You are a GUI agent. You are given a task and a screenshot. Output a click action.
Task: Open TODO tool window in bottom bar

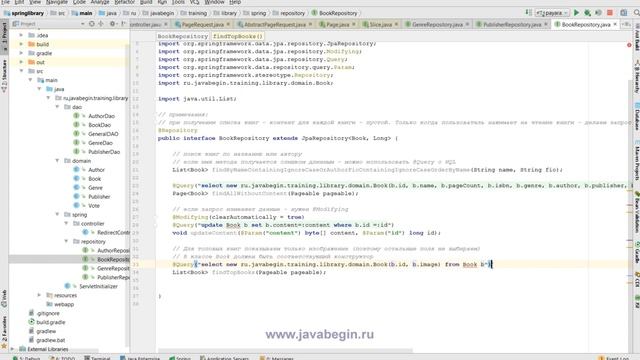click(62, 358)
